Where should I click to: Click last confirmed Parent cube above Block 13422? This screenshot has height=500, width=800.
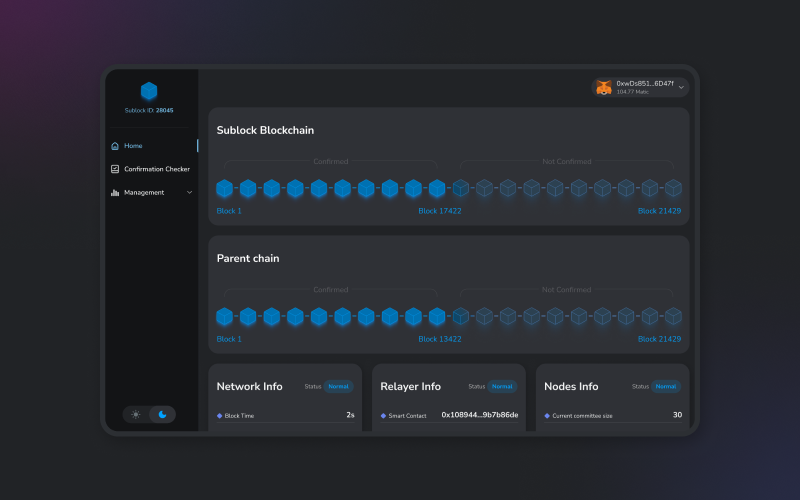[x=437, y=316]
